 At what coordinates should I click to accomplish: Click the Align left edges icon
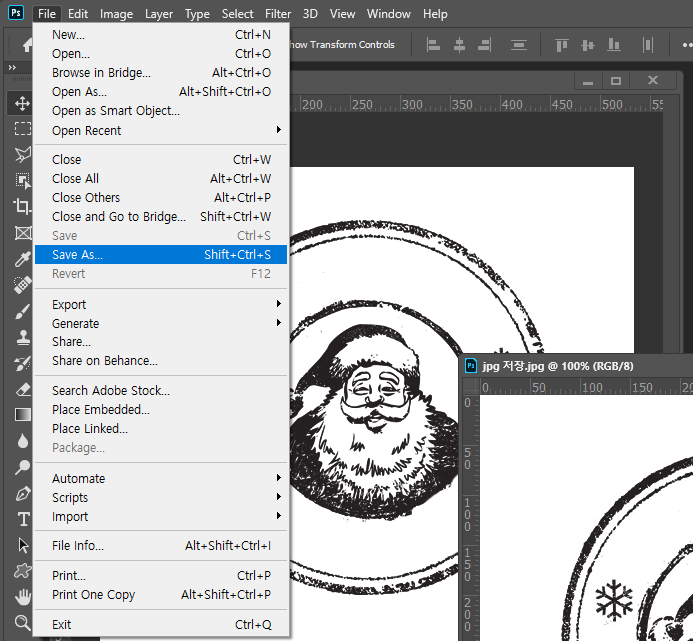(433, 45)
